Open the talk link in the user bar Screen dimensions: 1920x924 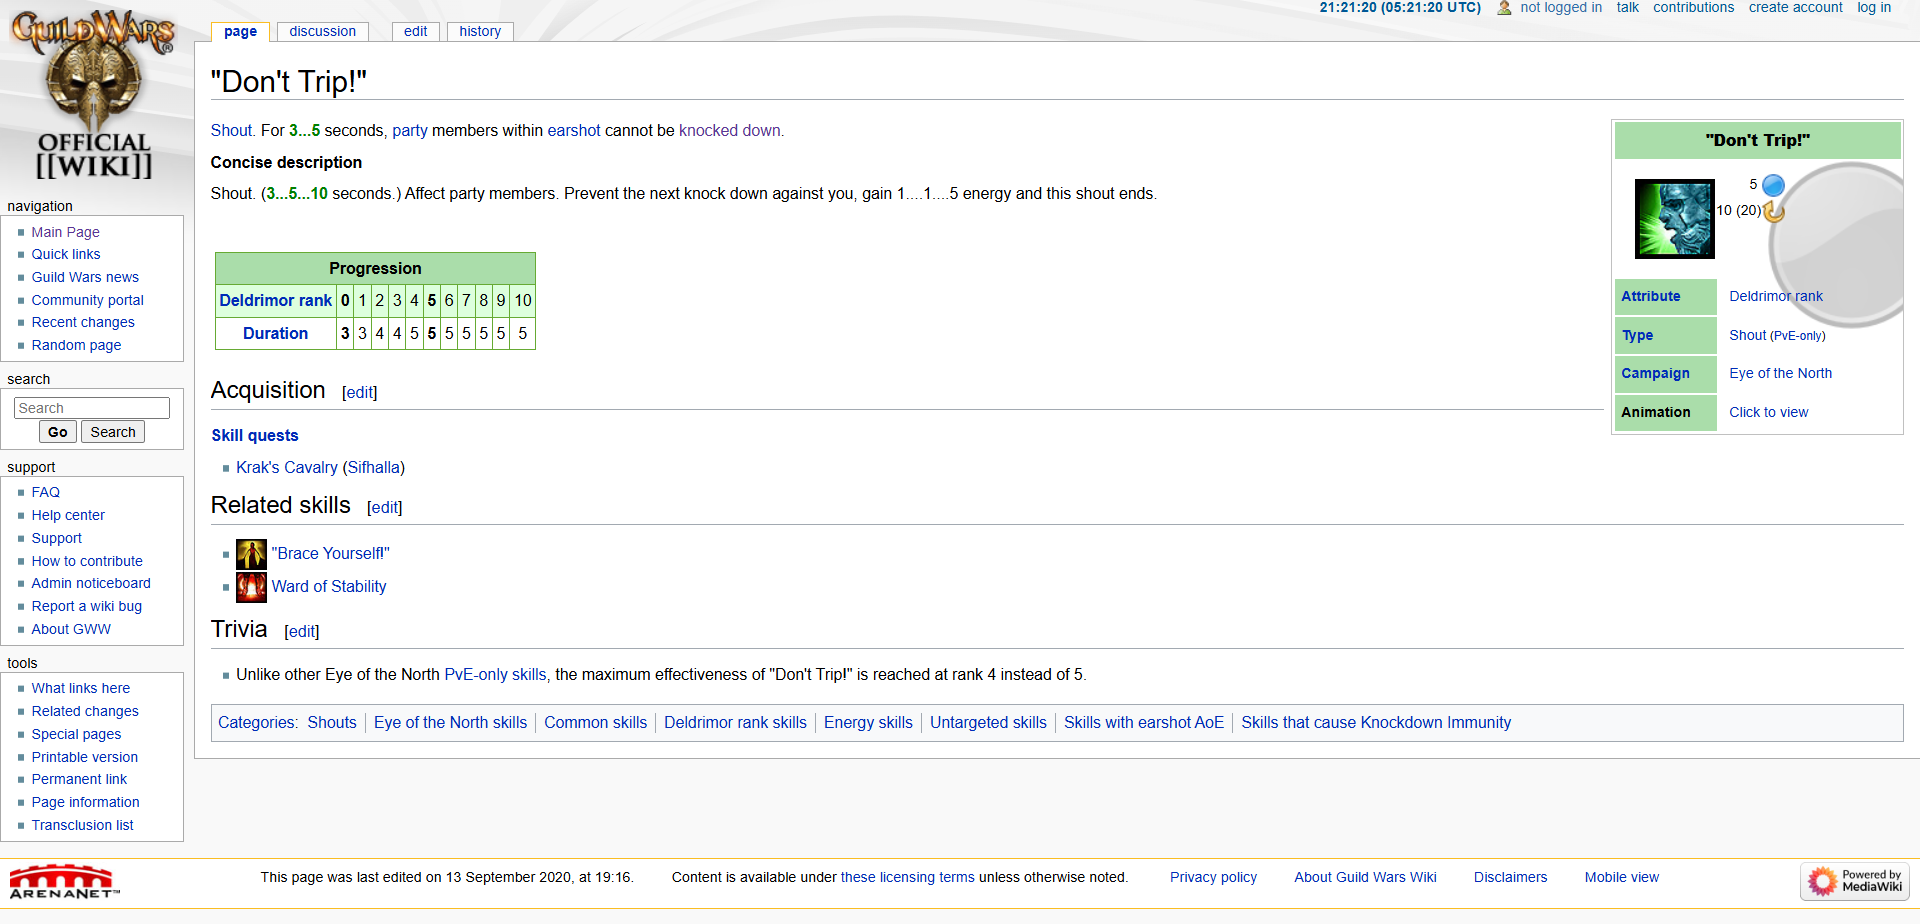click(x=1627, y=8)
